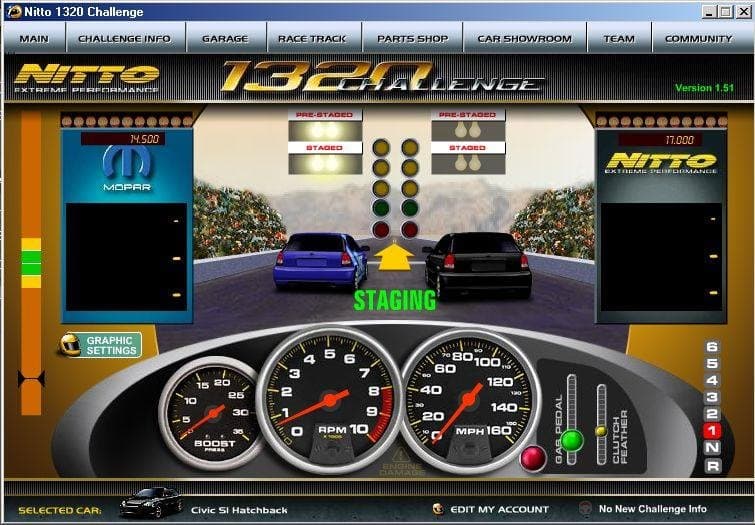The image size is (755, 525).
Task: Click the green STAGING text
Action: pos(395,300)
